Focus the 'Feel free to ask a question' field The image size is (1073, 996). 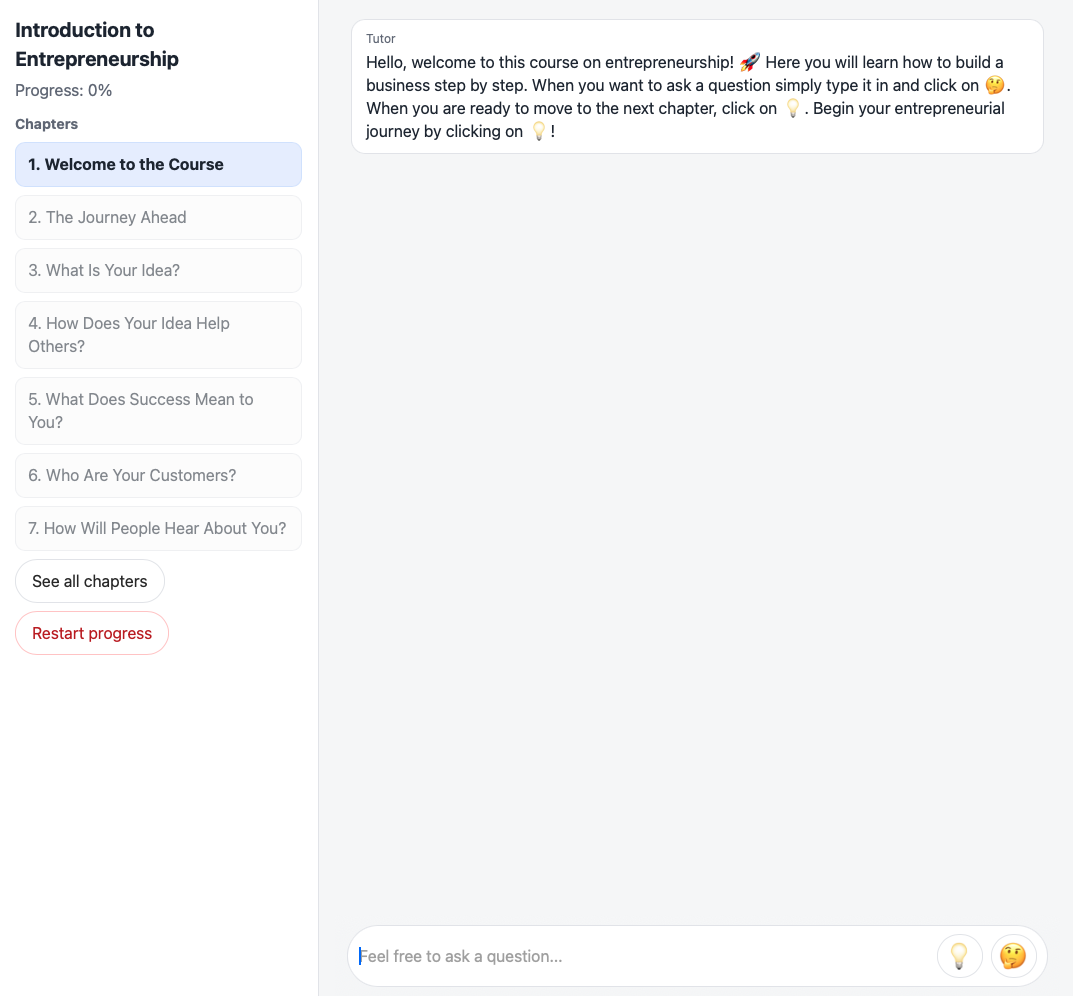coord(640,957)
